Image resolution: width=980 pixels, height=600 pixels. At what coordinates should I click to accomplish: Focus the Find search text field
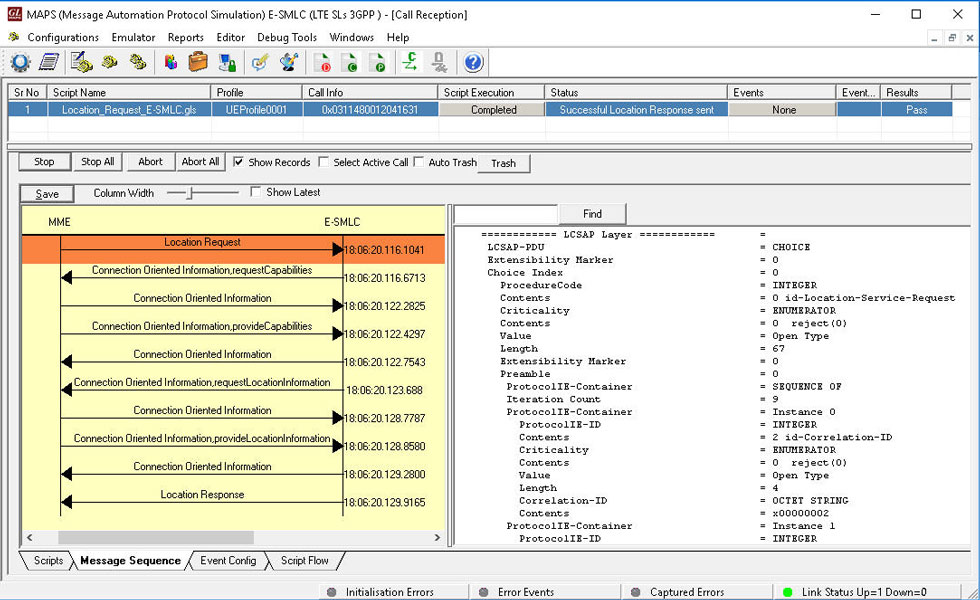click(506, 214)
